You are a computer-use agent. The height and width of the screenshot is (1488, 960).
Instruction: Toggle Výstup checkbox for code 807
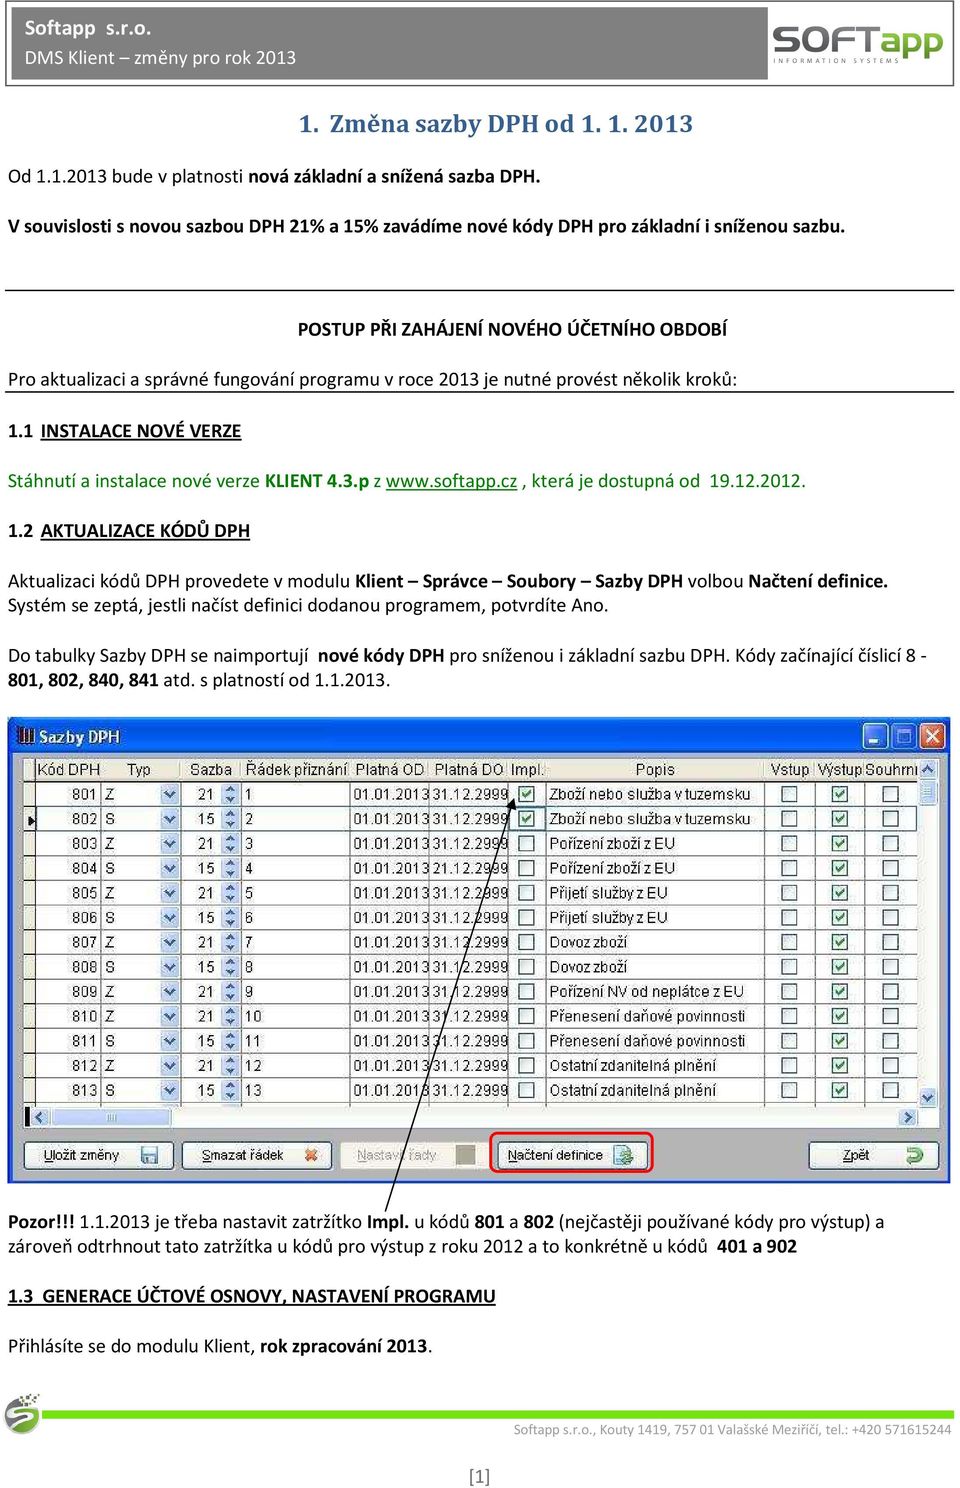840,942
